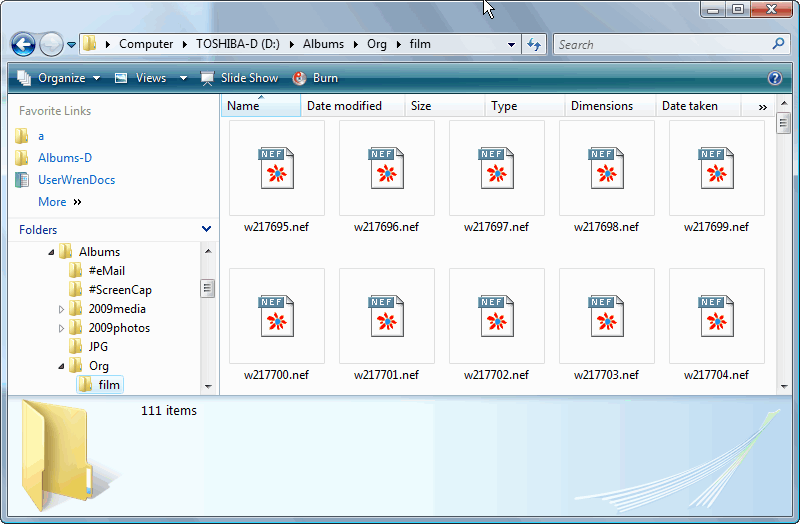The height and width of the screenshot is (524, 800).
Task: Select TOSHIBA-D (D:) in the breadcrumb
Action: pos(238,44)
